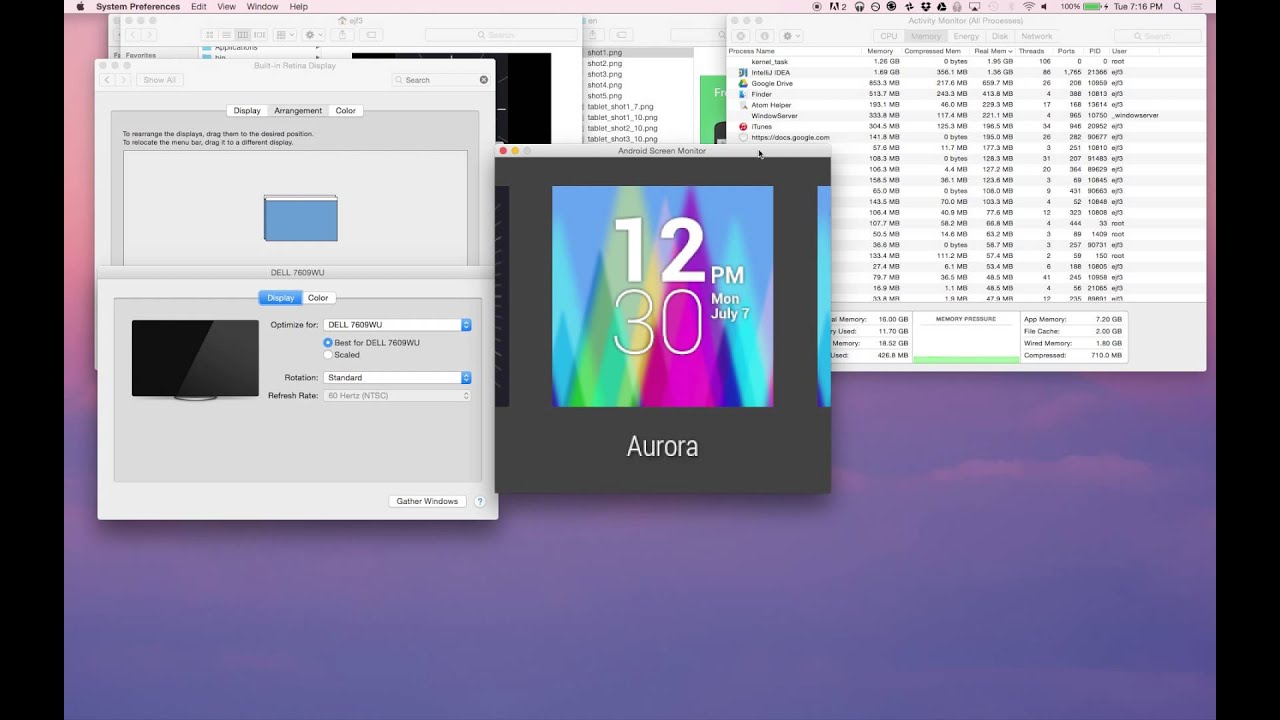Click the System Preferences search field

(441, 80)
